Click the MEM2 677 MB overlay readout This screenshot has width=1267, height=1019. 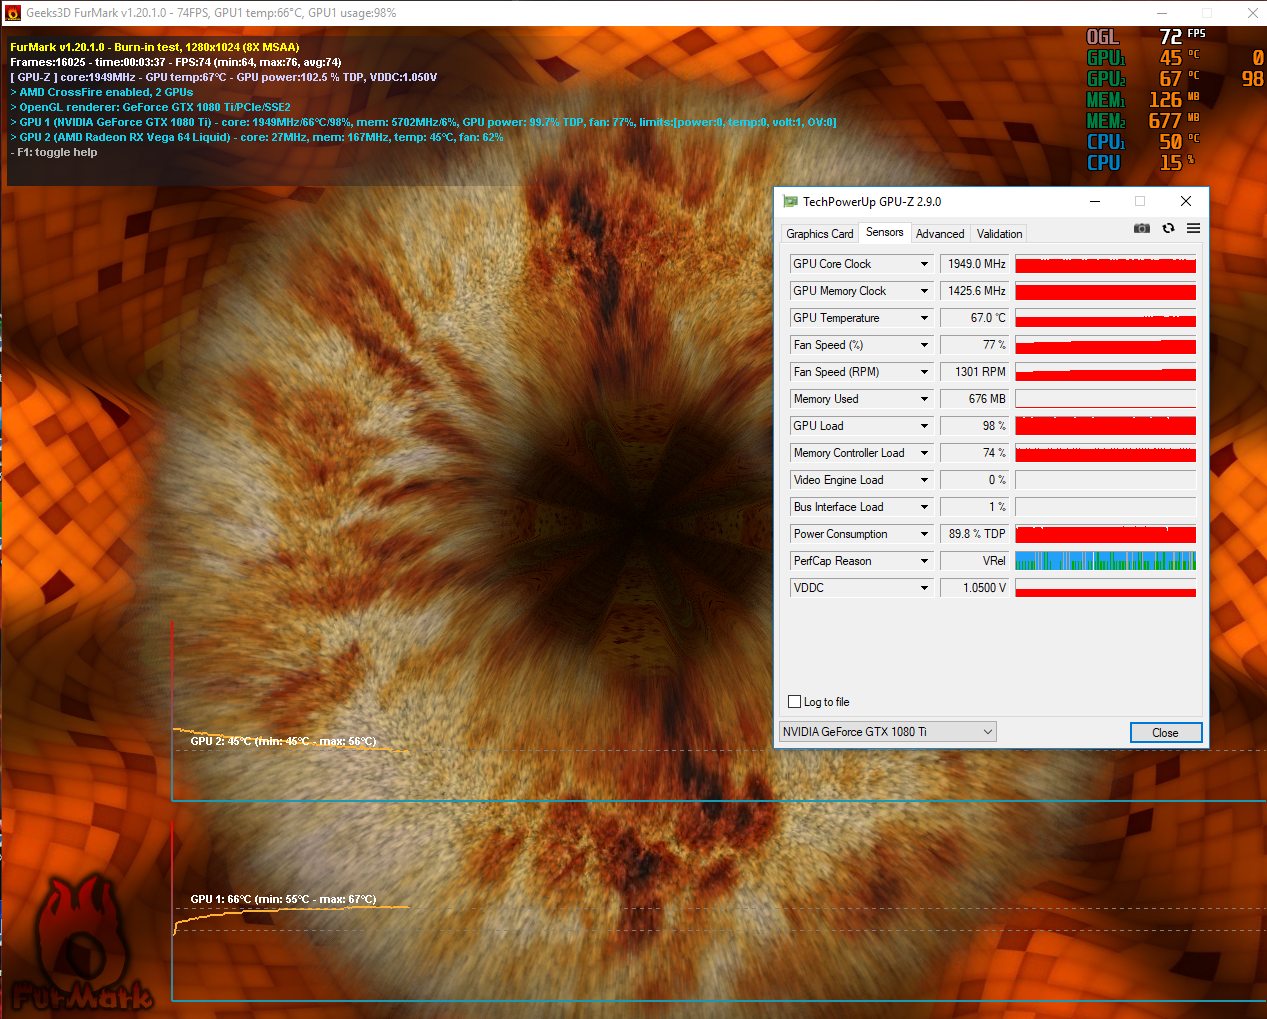1143,121
